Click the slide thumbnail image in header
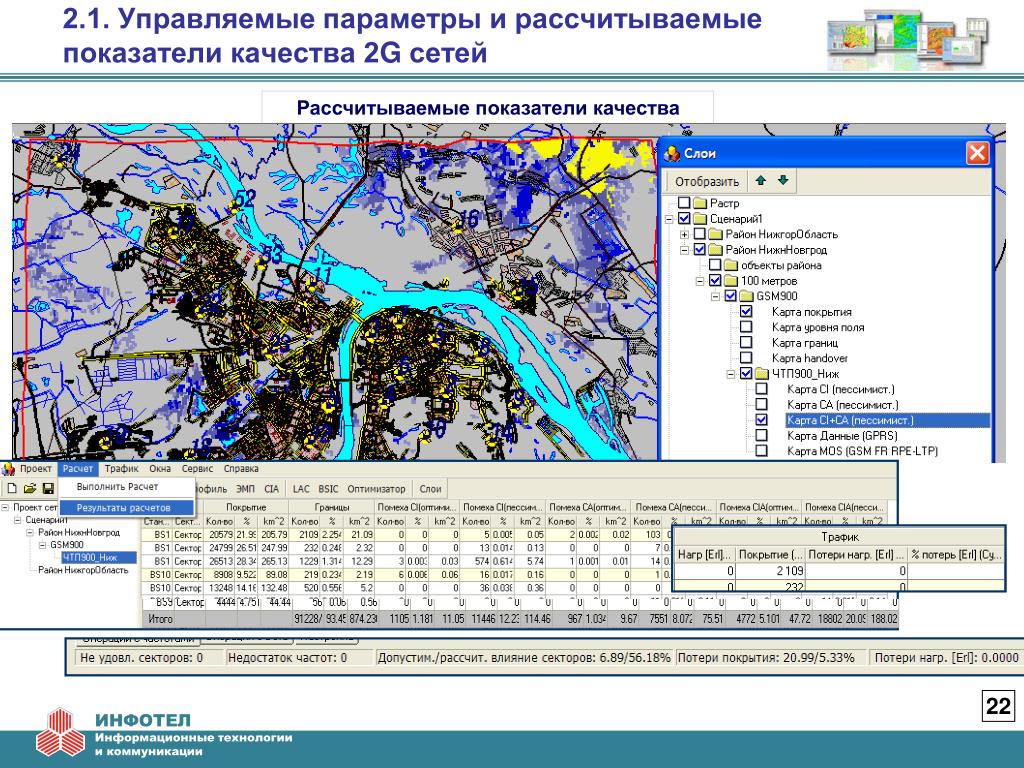This screenshot has height=768, width=1024. 907,40
